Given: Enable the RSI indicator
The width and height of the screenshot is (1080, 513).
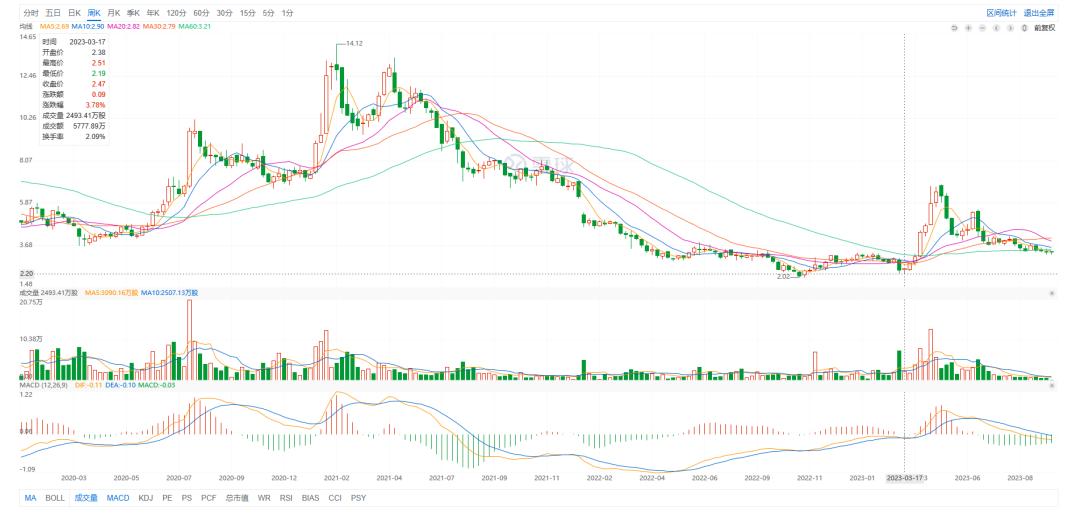Looking at the screenshot, I should 286,498.
